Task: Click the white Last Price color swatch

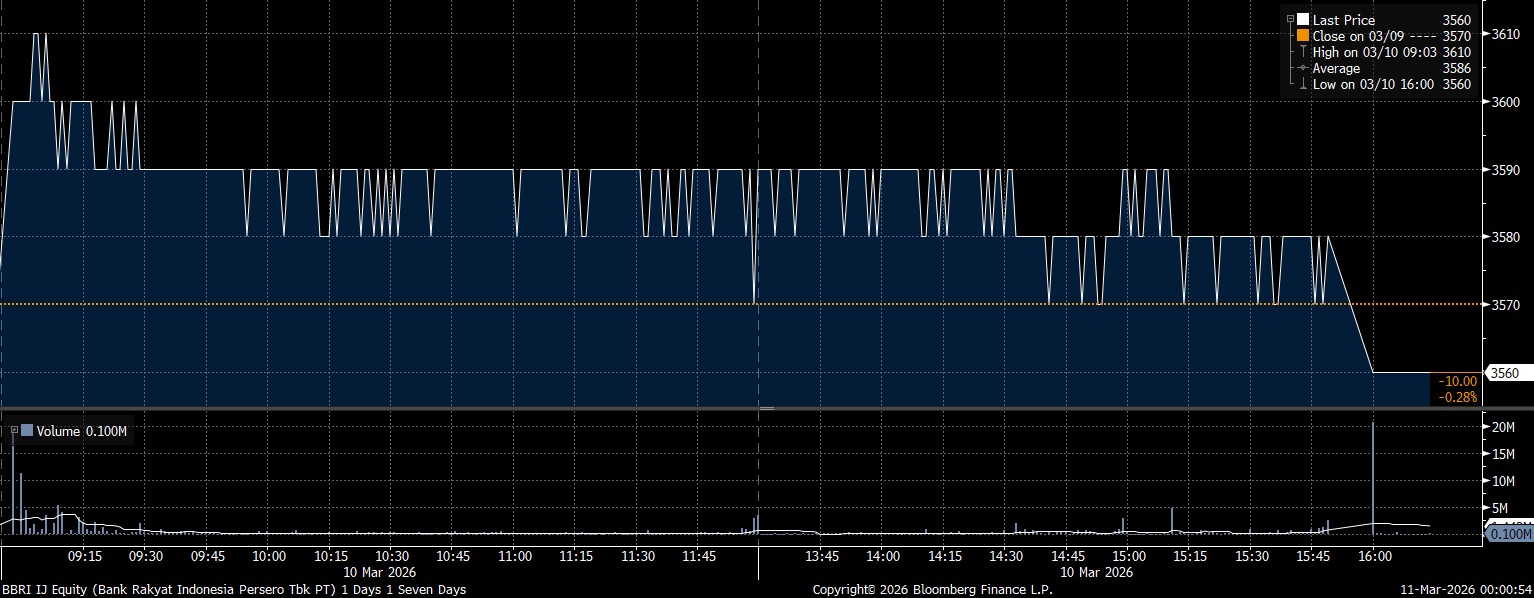Action: click(x=1303, y=20)
